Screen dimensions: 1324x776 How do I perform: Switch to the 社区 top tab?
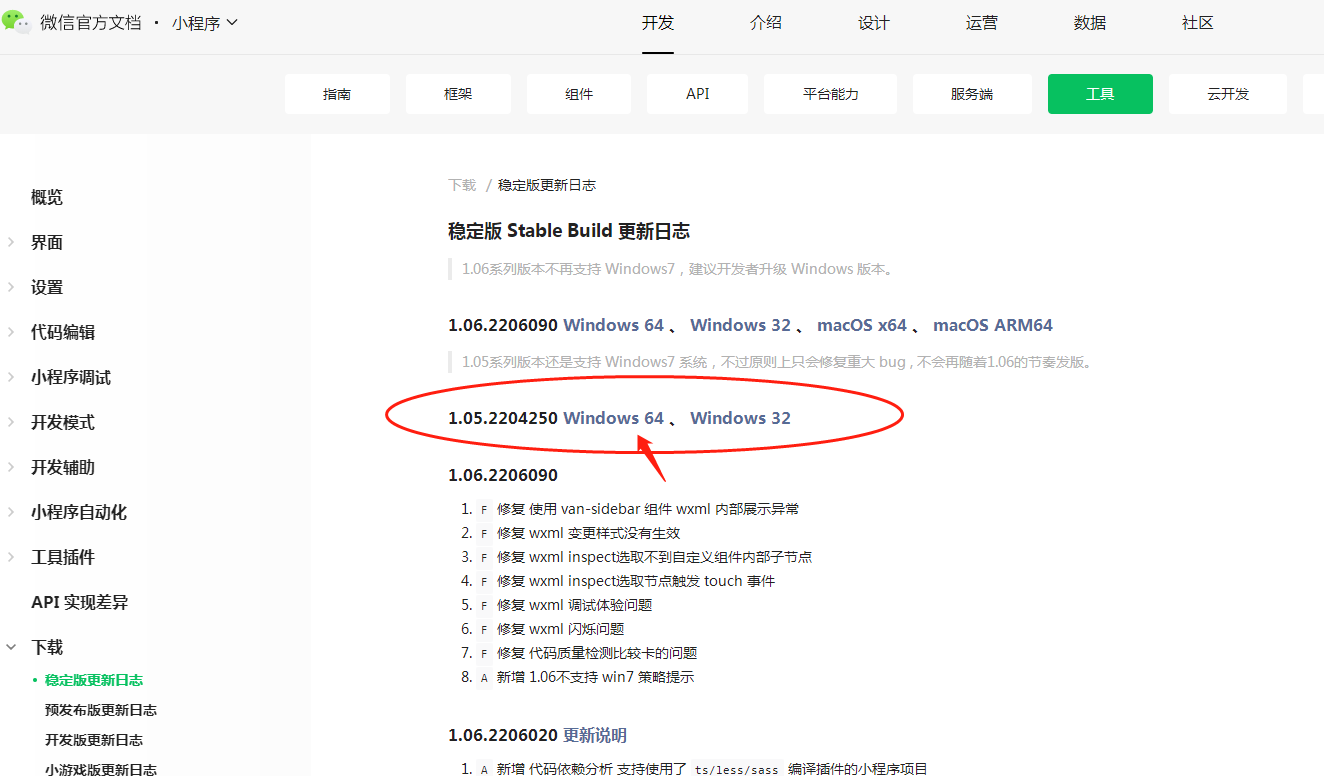click(x=1198, y=23)
